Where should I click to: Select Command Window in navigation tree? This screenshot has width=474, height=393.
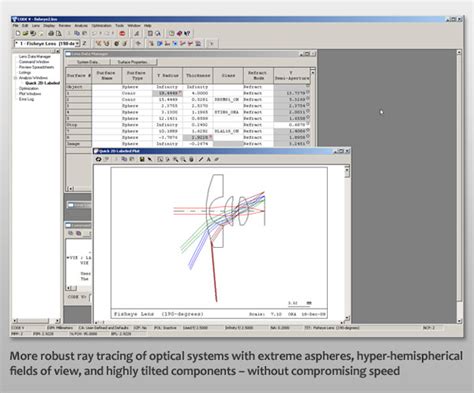coord(34,62)
